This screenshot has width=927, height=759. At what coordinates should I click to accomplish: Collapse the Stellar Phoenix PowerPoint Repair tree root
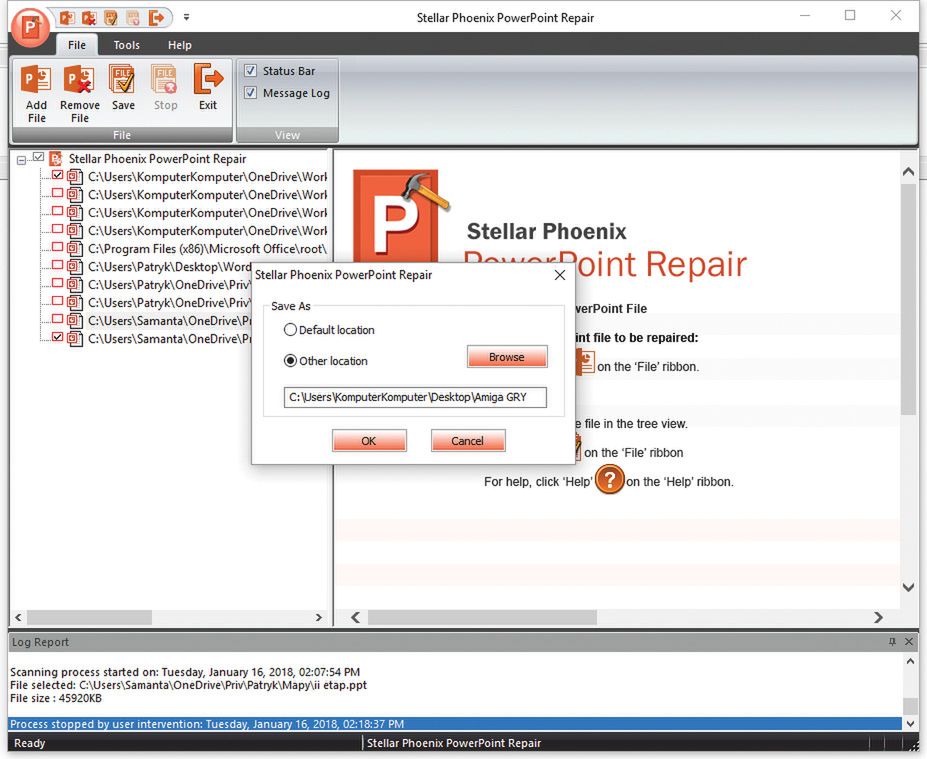coord(21,160)
